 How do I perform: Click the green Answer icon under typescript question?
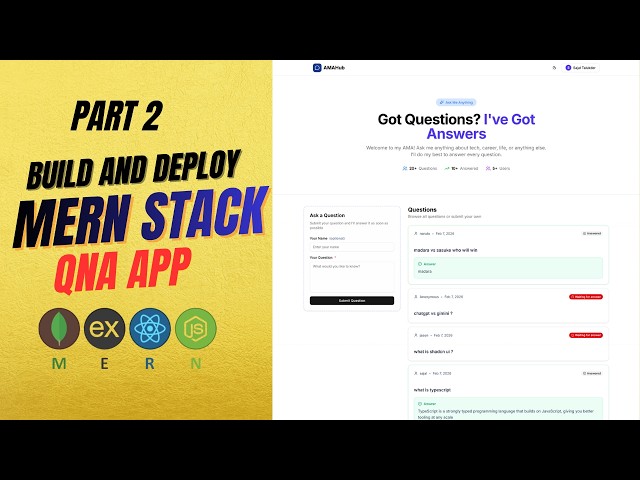(420, 404)
